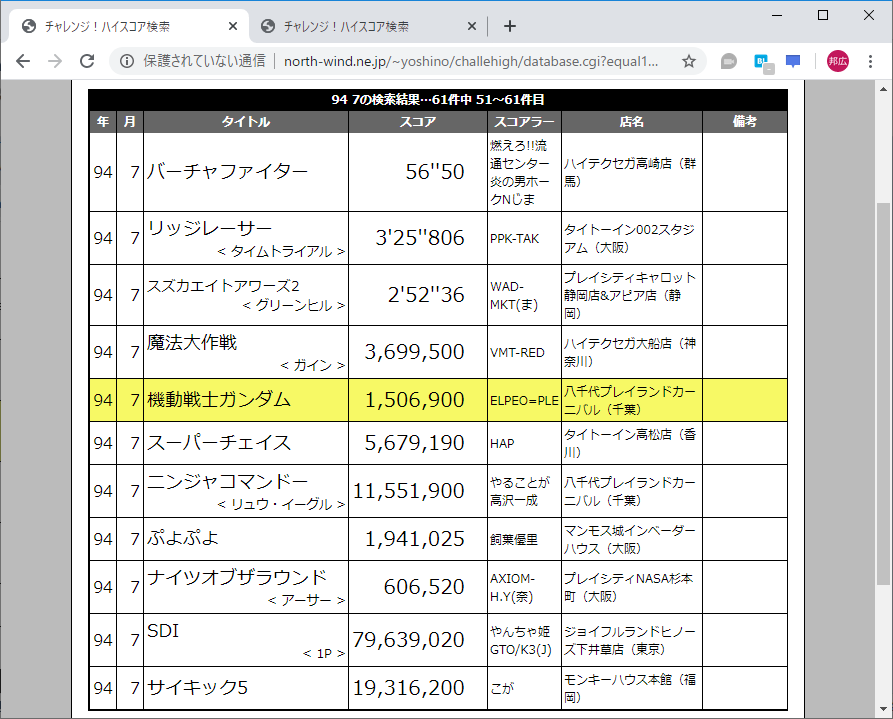Select title スズカエイトアワーズ2
This screenshot has width=893, height=719.
[x=223, y=286]
